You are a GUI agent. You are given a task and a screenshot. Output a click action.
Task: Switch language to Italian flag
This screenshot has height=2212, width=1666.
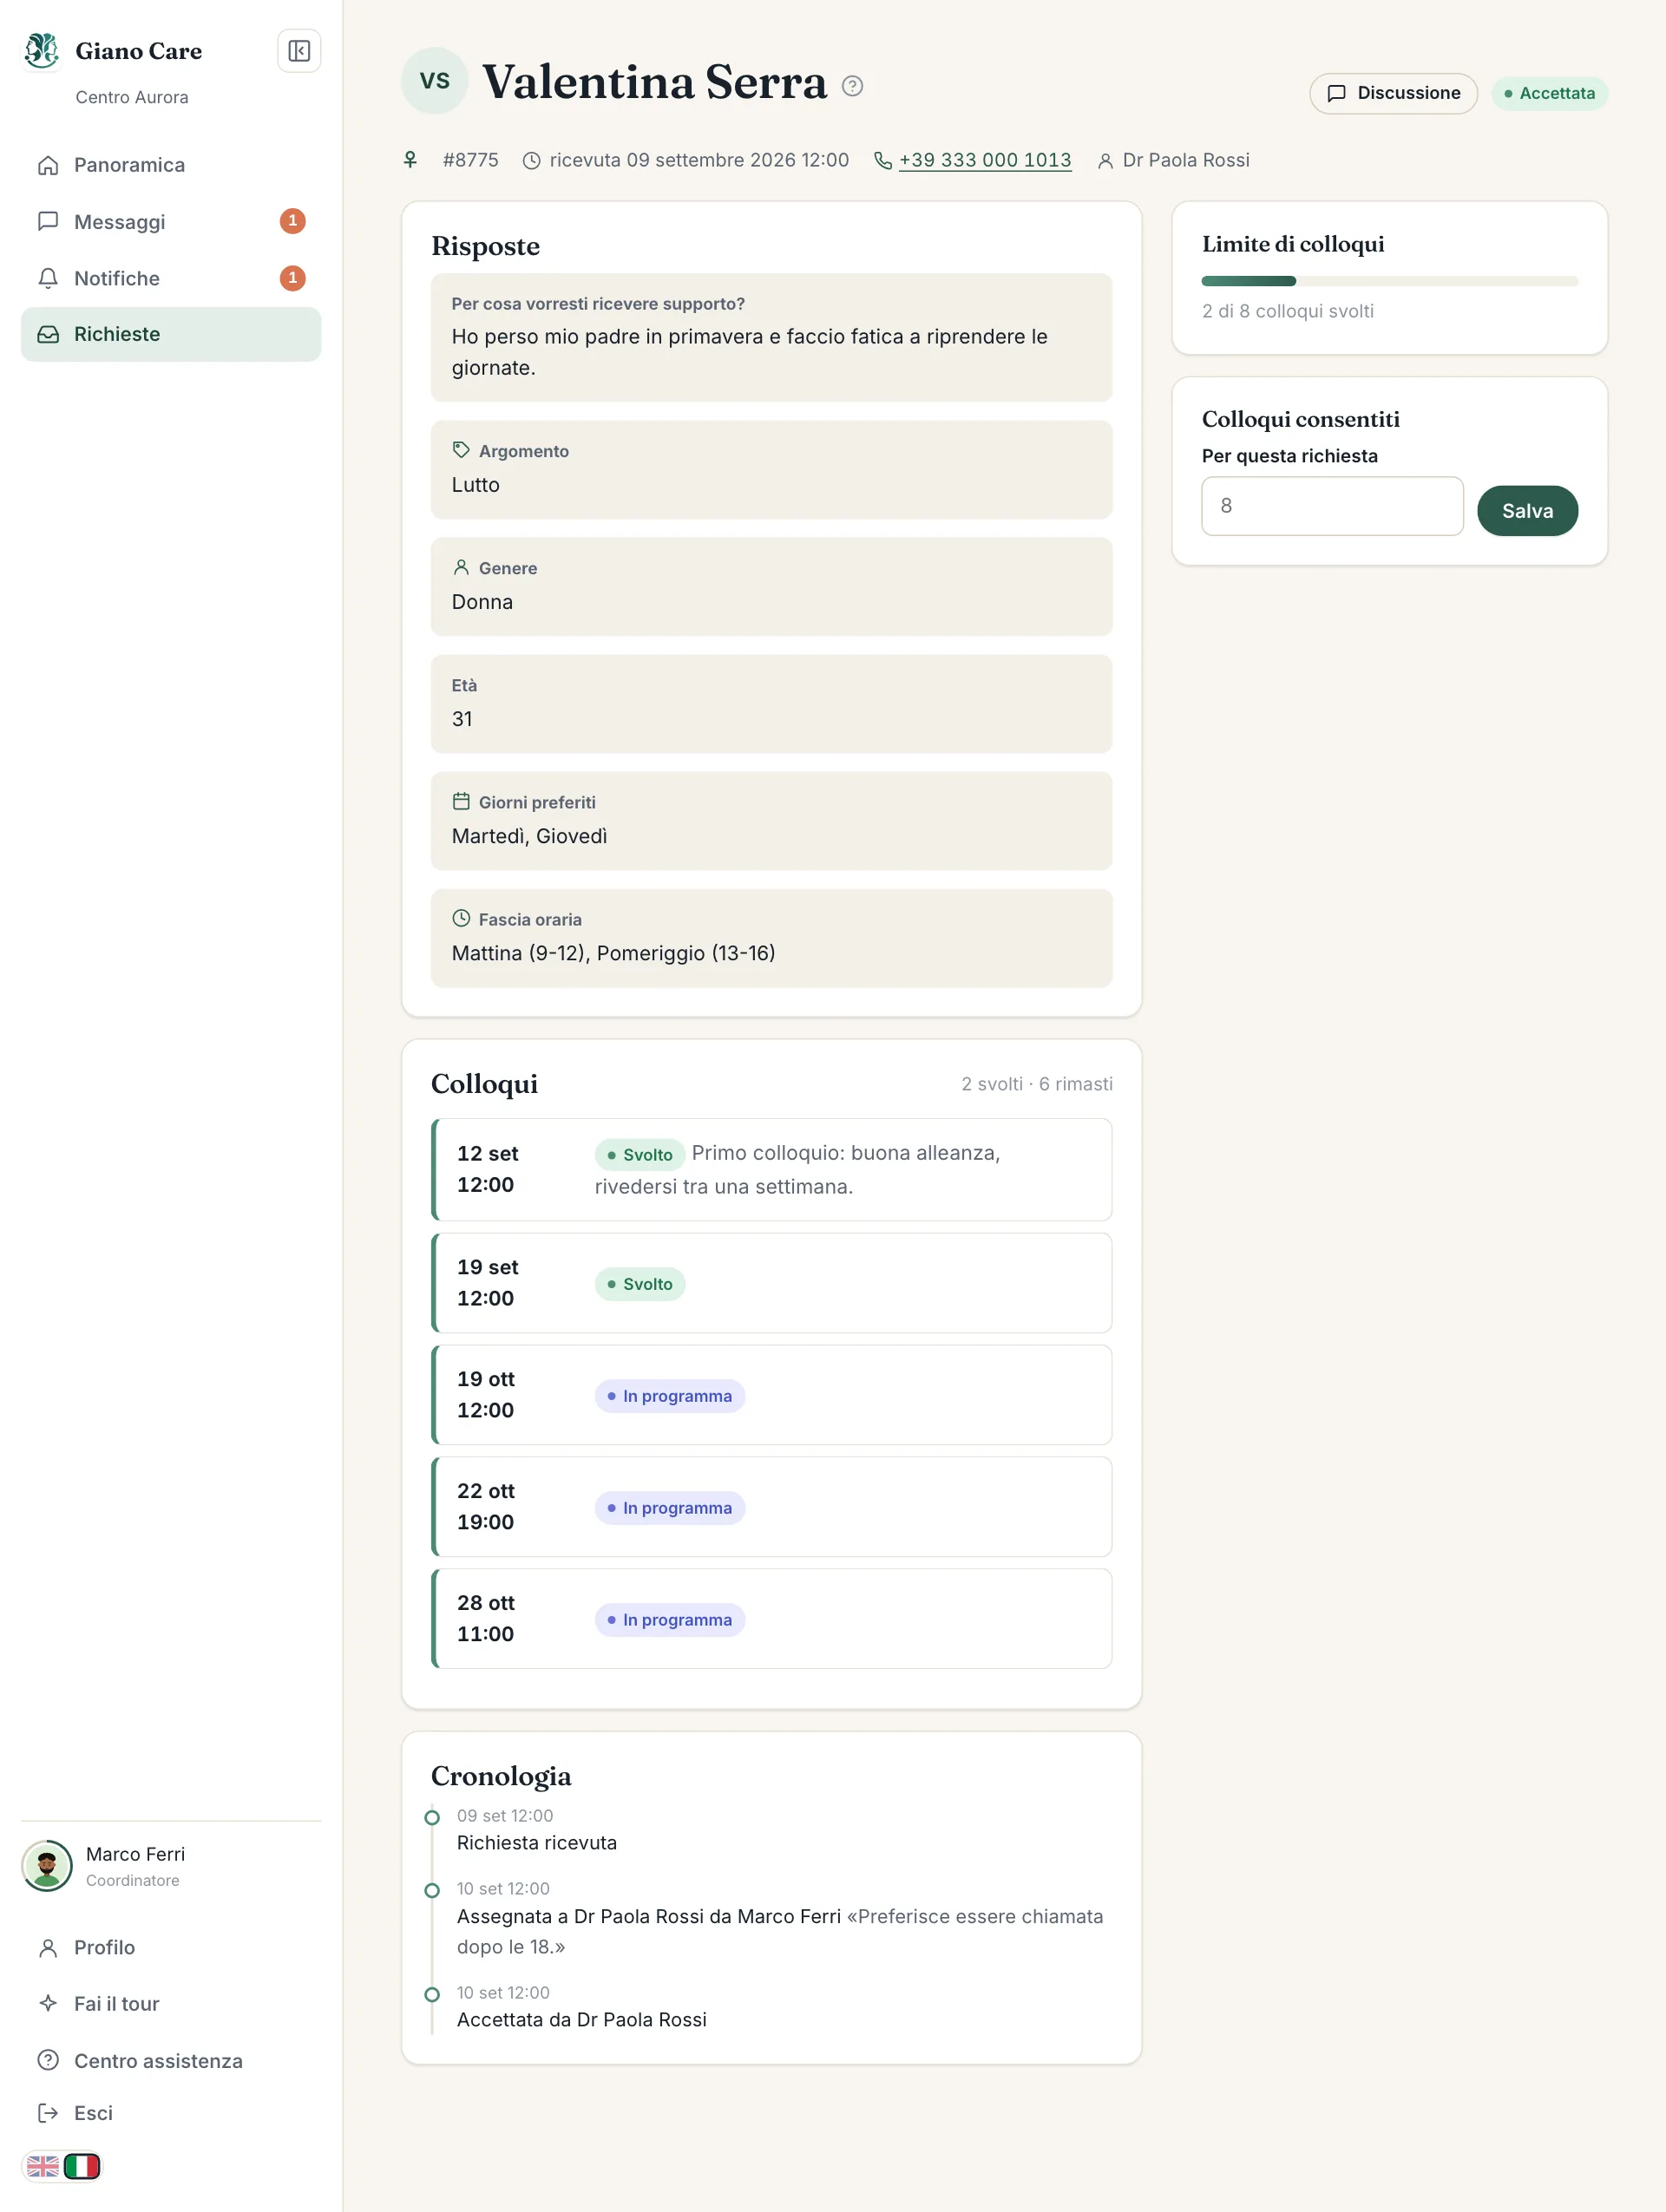(x=82, y=2167)
